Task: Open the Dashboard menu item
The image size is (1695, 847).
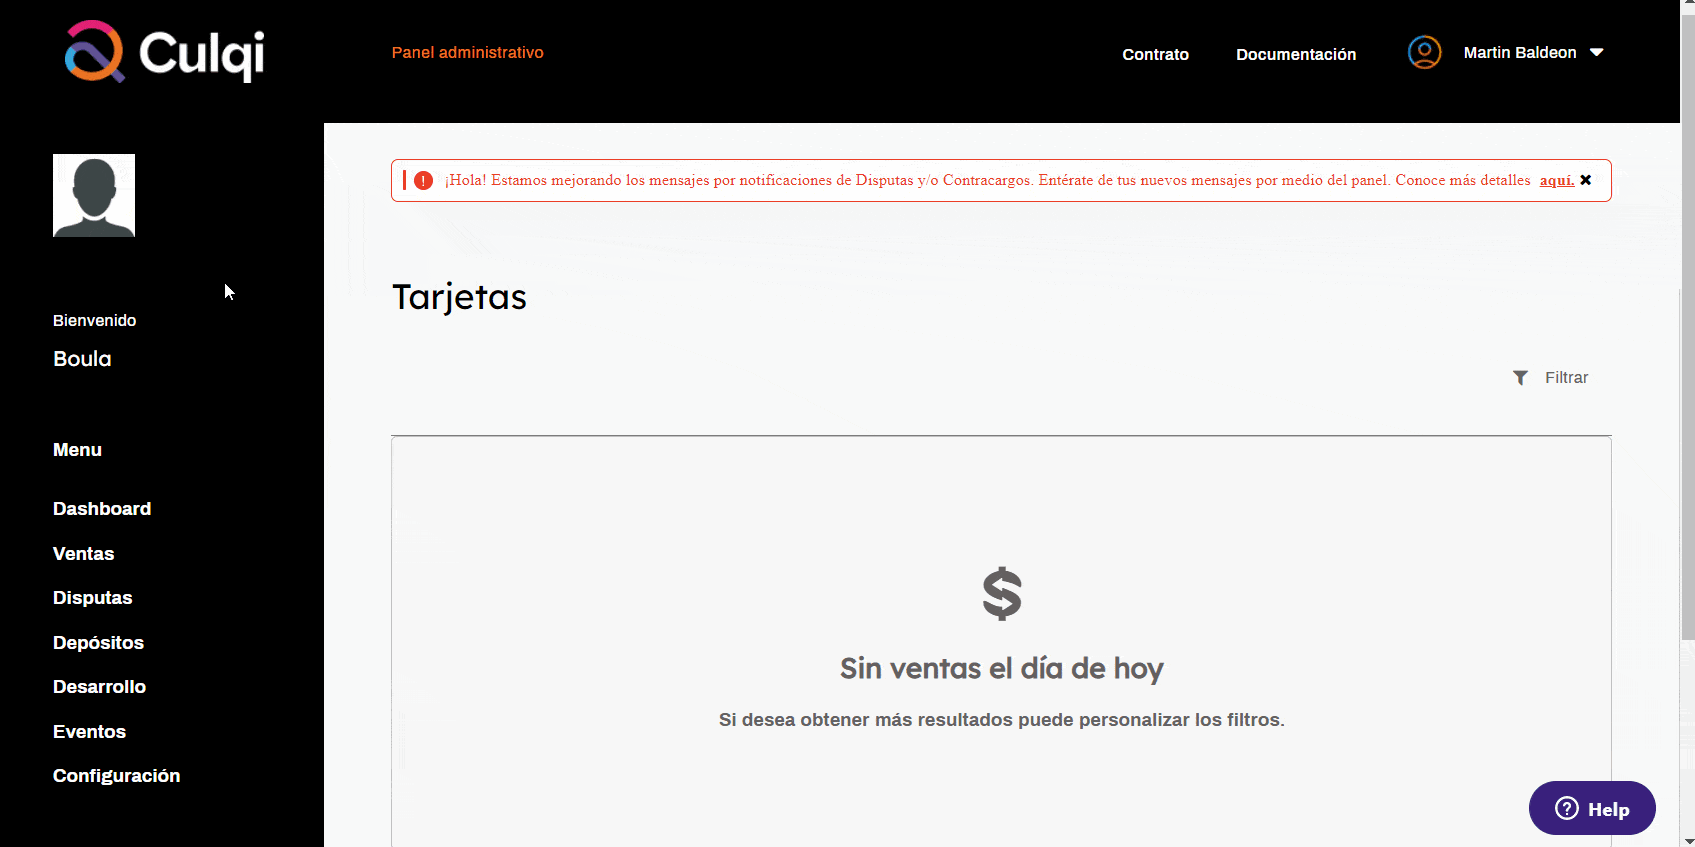Action: coord(102,509)
